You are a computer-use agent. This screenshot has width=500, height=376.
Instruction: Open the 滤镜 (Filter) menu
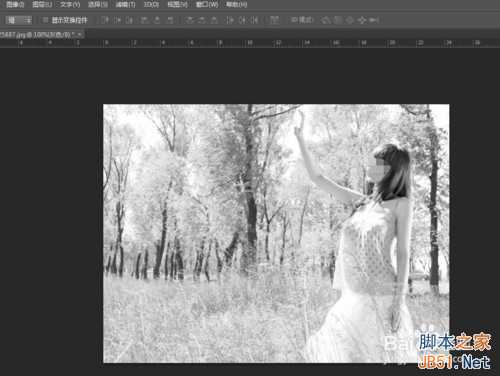click(125, 4)
